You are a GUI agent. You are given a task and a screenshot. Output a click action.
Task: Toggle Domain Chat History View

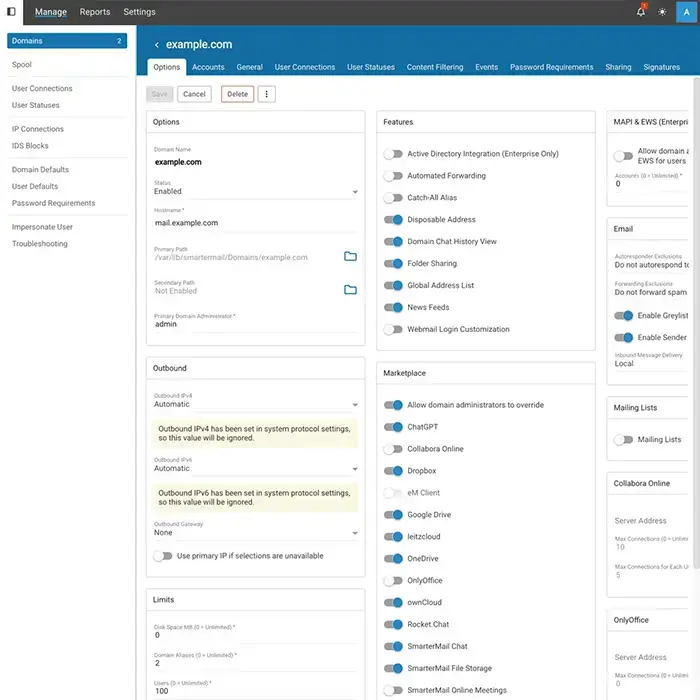tap(393, 242)
